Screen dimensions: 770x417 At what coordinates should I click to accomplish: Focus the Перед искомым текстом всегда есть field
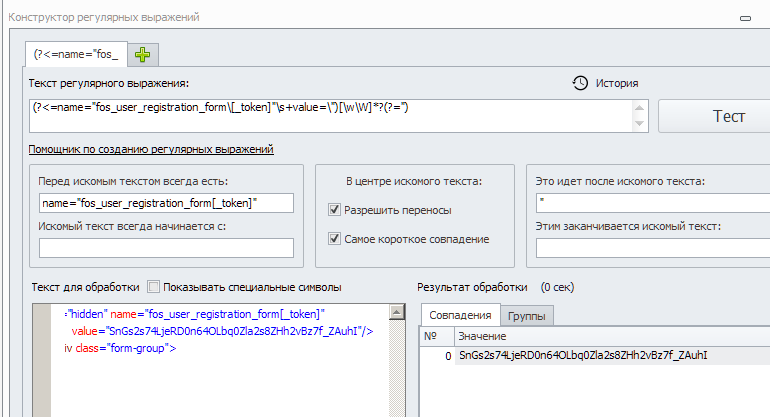point(165,203)
